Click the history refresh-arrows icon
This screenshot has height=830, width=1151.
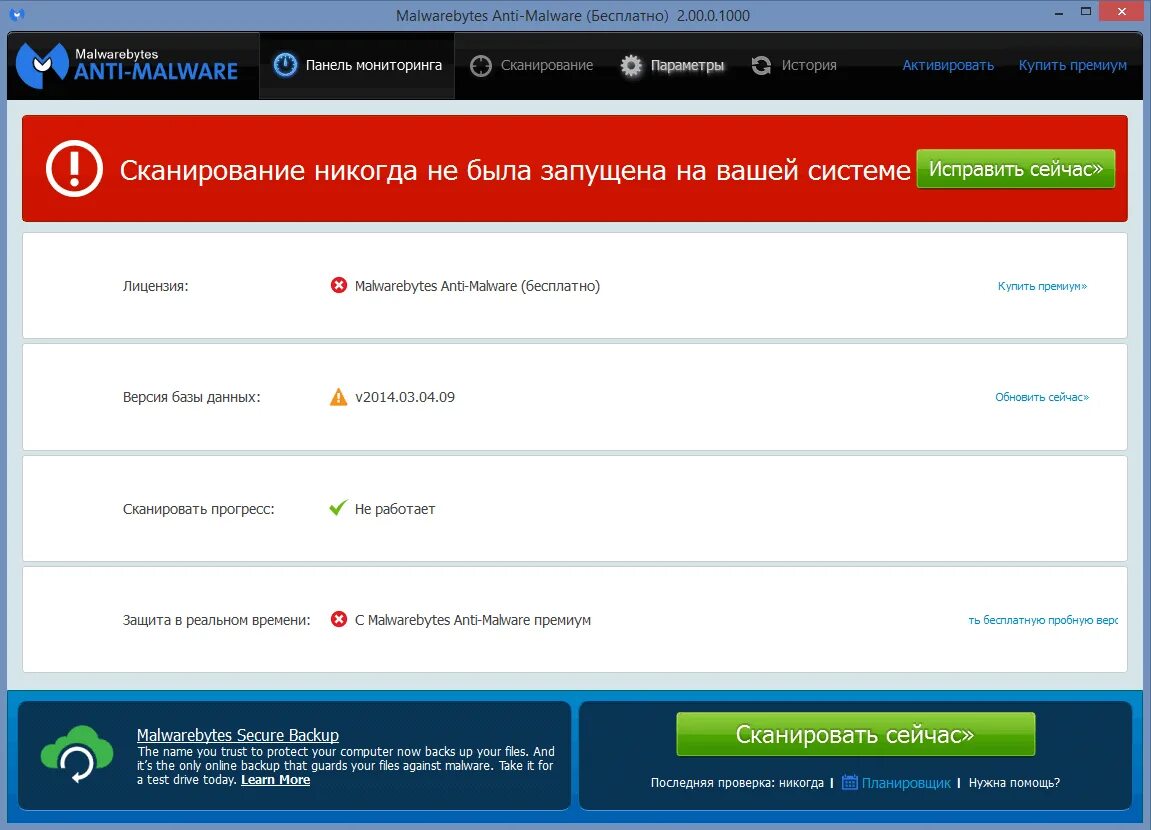[761, 66]
